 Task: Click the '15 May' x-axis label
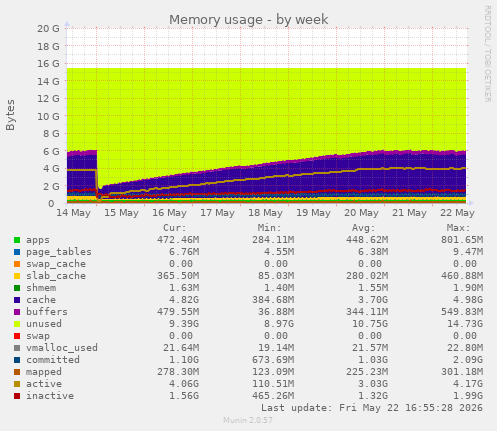coord(121,213)
